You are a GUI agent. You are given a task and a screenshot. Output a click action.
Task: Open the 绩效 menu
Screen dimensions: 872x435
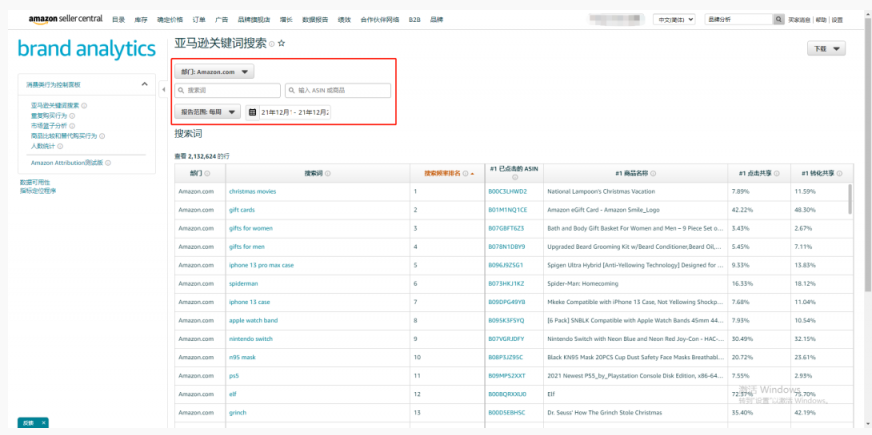click(x=344, y=19)
